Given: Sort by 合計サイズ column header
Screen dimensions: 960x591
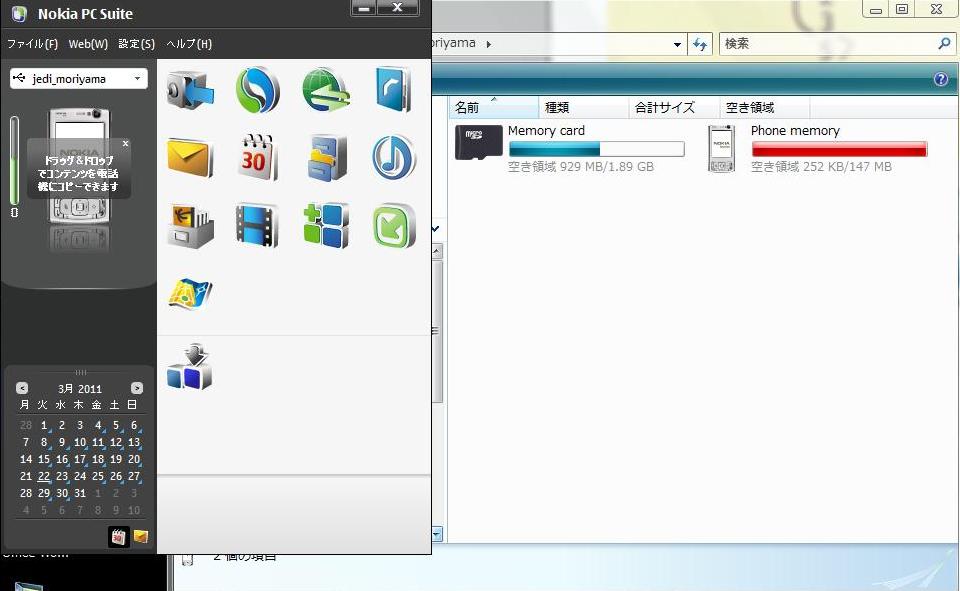Looking at the screenshot, I should (674, 107).
